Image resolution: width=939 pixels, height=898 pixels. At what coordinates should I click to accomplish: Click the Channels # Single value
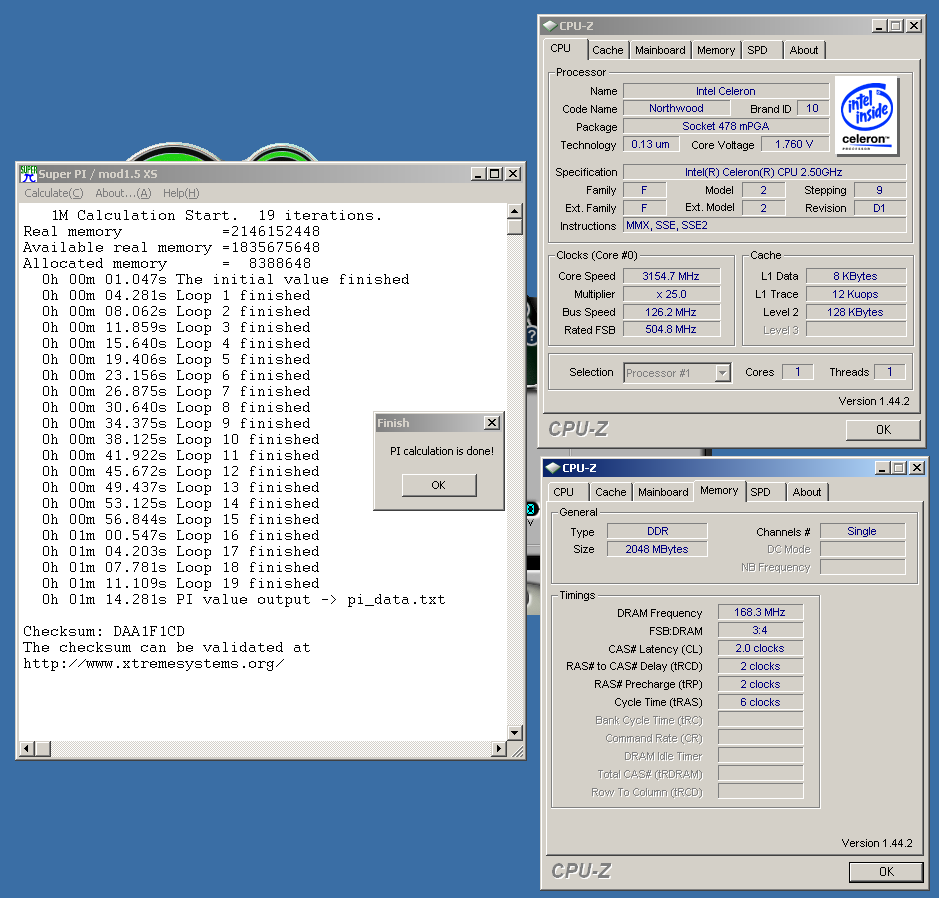862,531
